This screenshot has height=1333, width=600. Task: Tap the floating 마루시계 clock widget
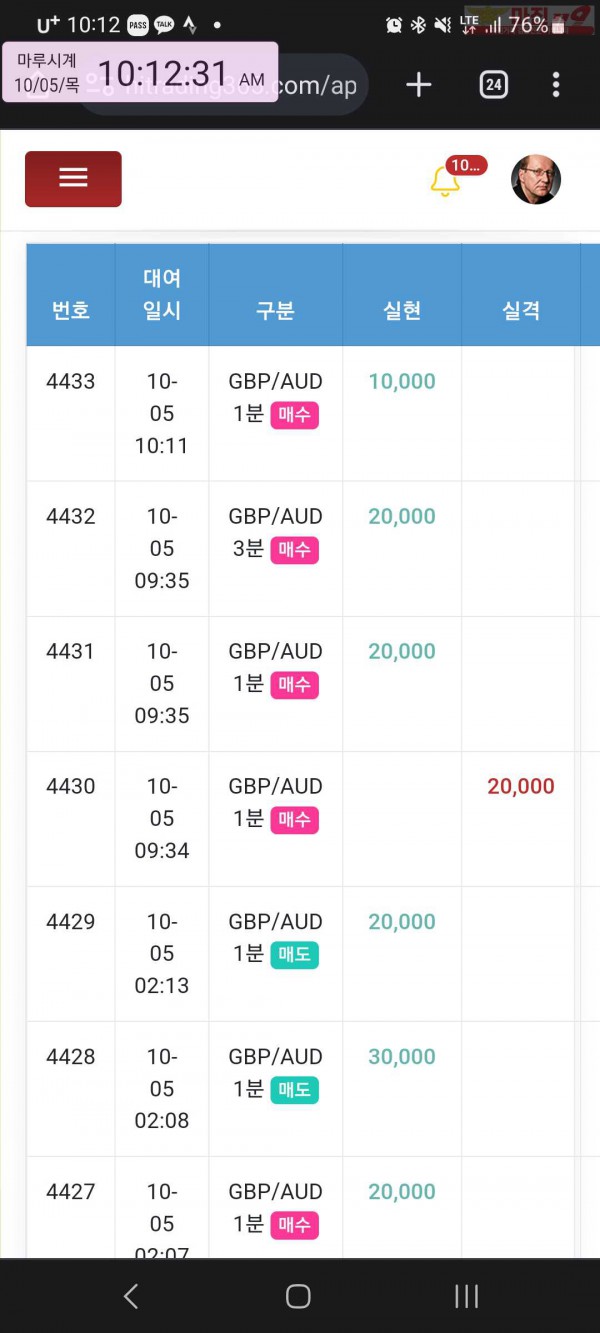click(x=140, y=72)
